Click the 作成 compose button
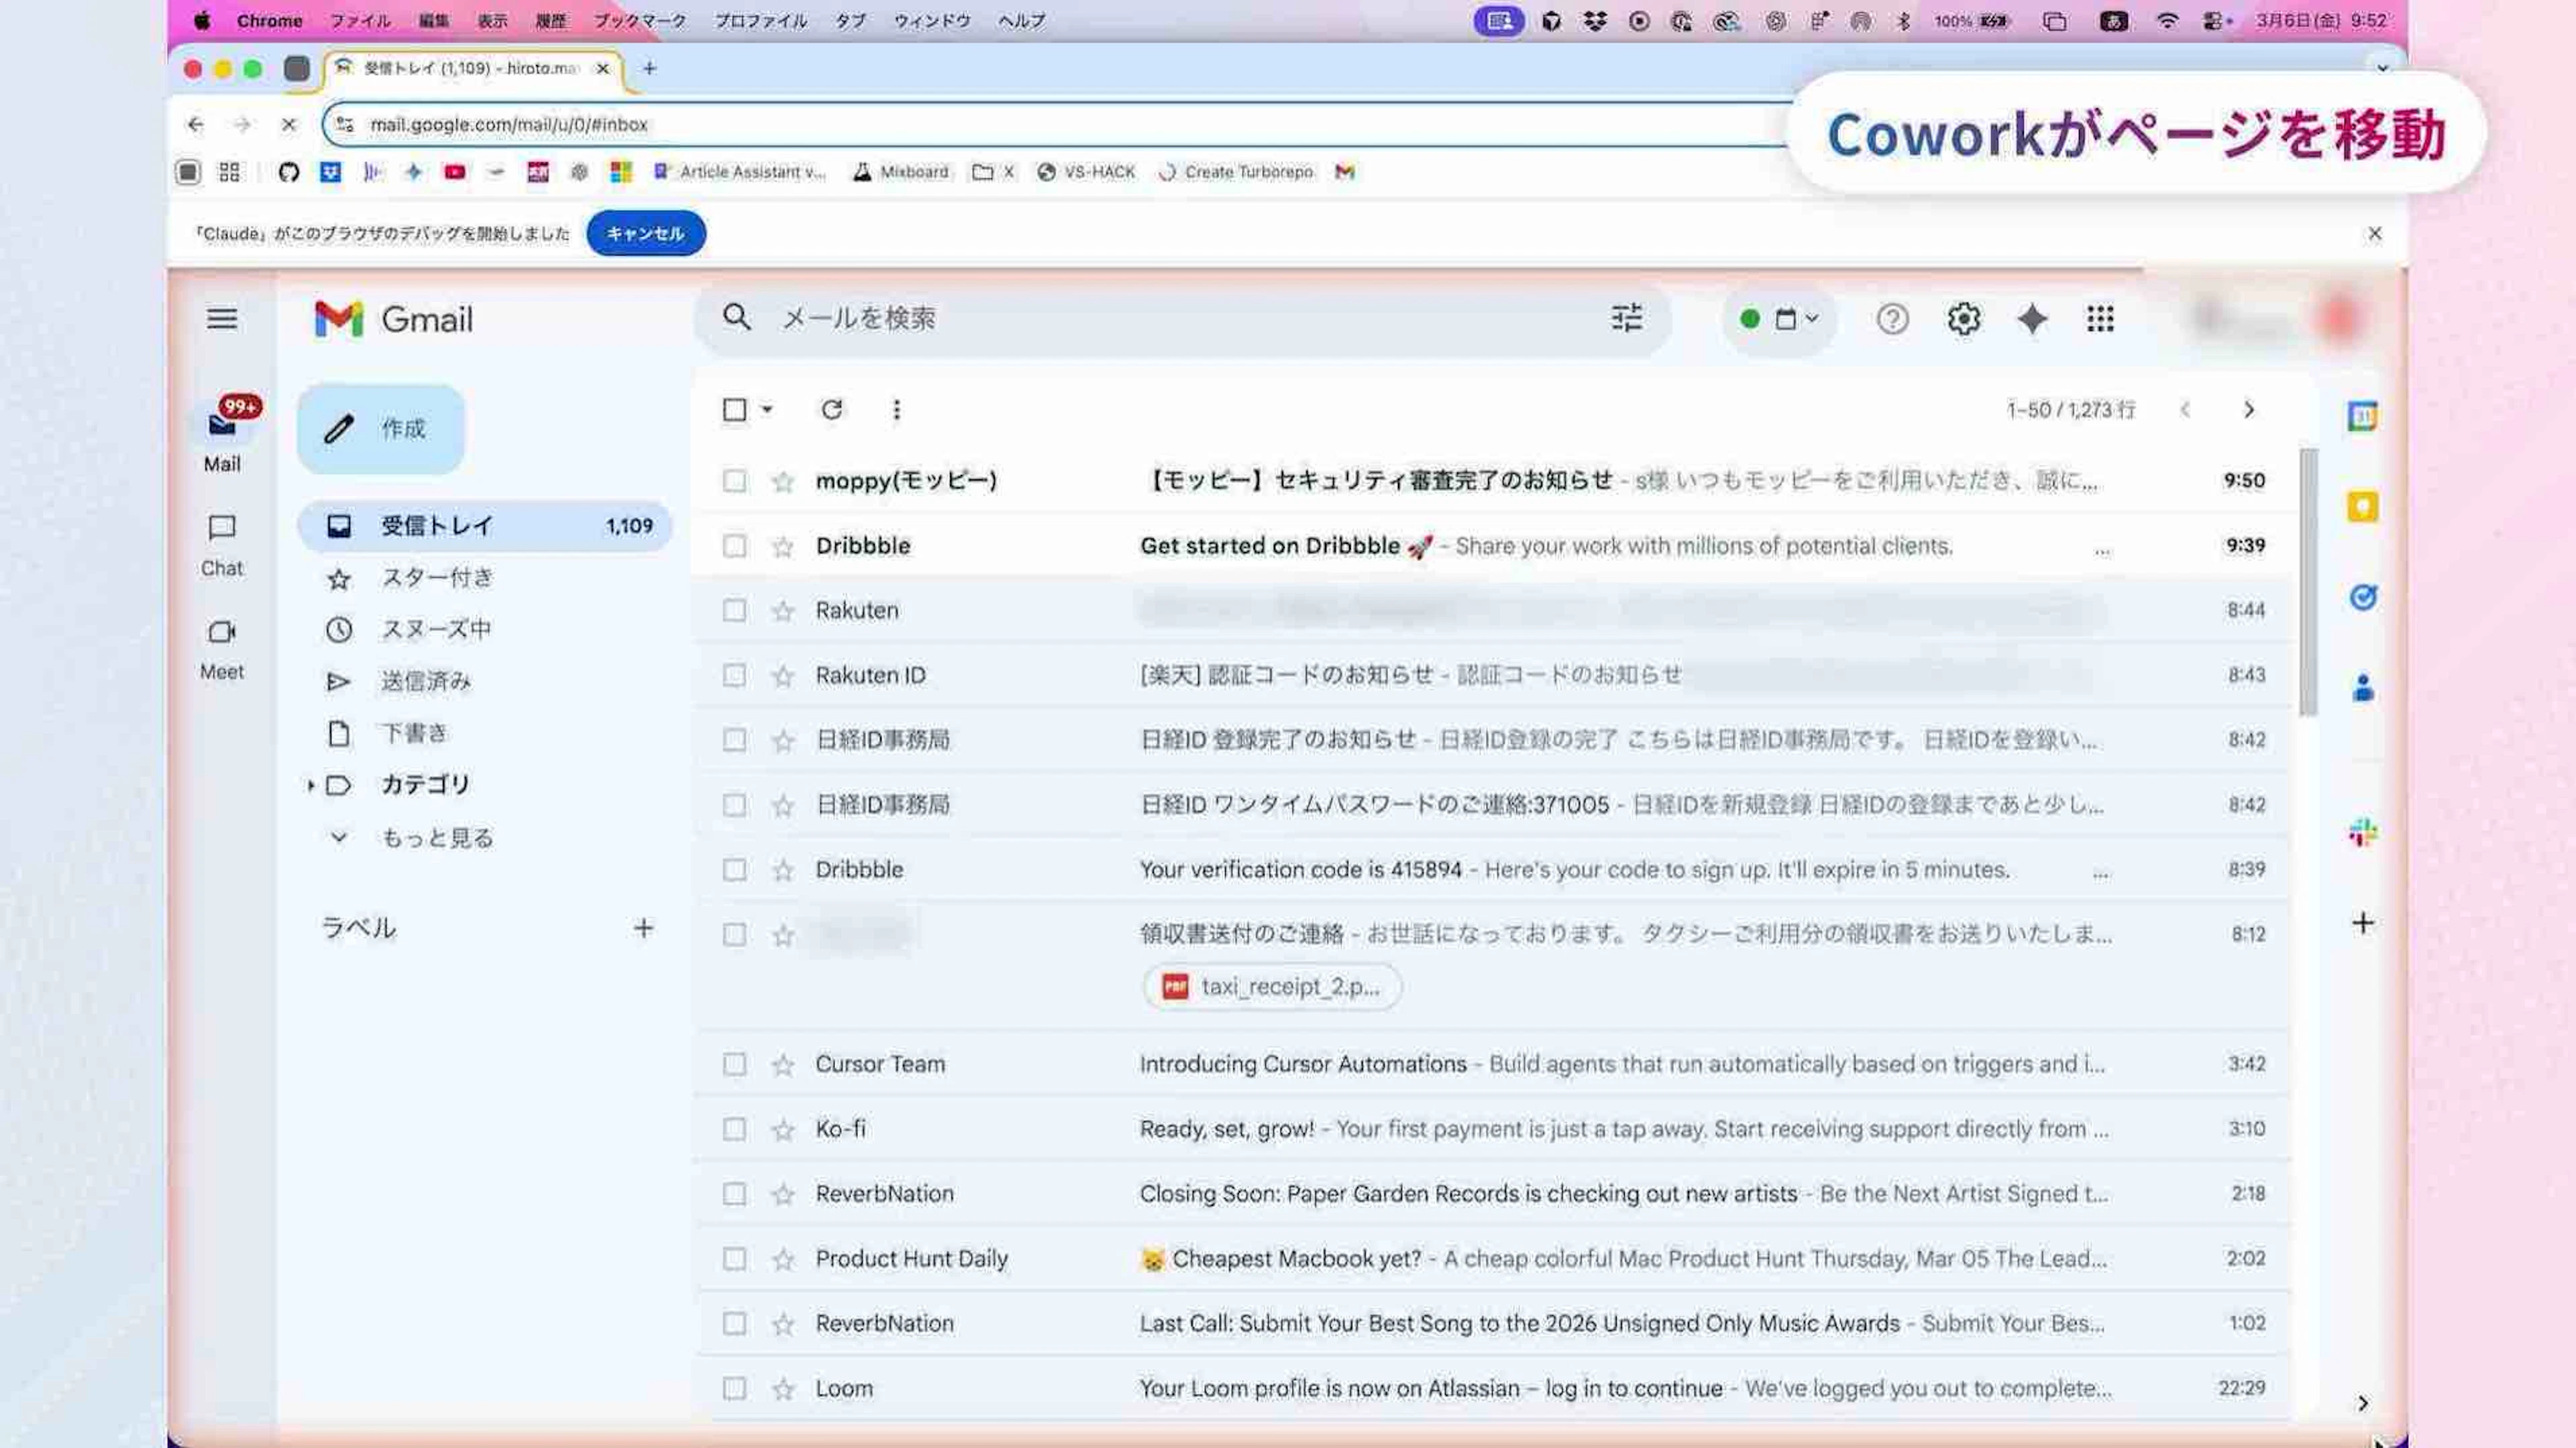This screenshot has height=1448, width=2576. click(381, 429)
